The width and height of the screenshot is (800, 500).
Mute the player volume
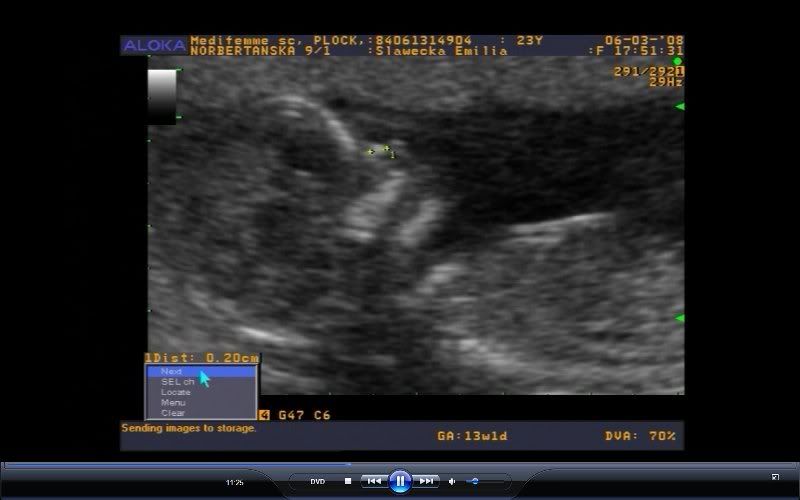point(452,481)
